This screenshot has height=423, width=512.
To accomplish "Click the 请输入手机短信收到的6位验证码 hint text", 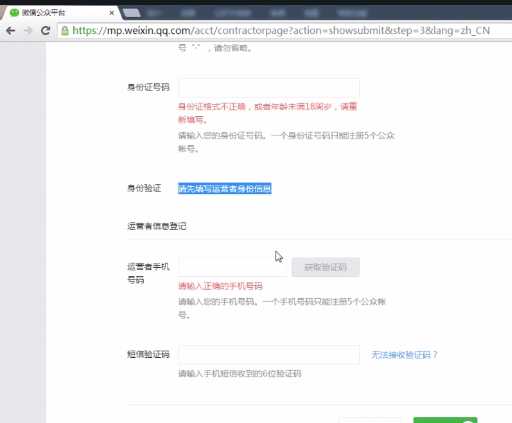I will [x=240, y=373].
